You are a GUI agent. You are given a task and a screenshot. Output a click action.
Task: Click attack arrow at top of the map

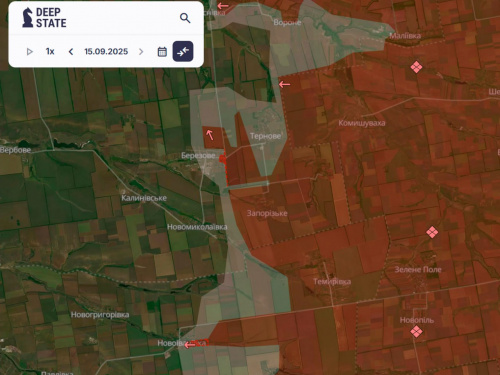[x=223, y=6]
